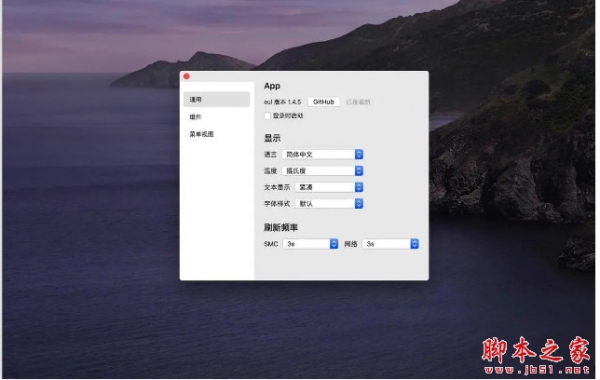
Task: Click the 刷新频率 section heading
Action: pos(282,229)
